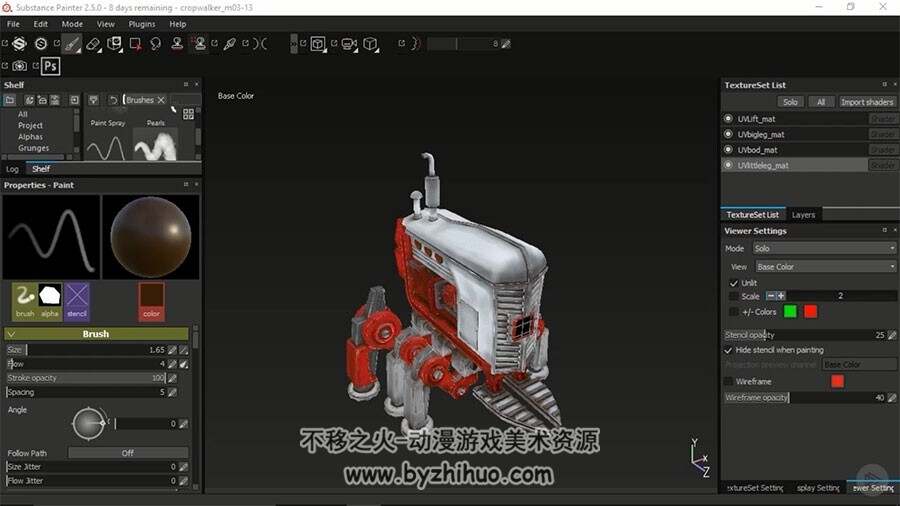Click the pen icon for Stencil opacity
Image resolution: width=900 pixels, height=506 pixels.
[x=891, y=335]
